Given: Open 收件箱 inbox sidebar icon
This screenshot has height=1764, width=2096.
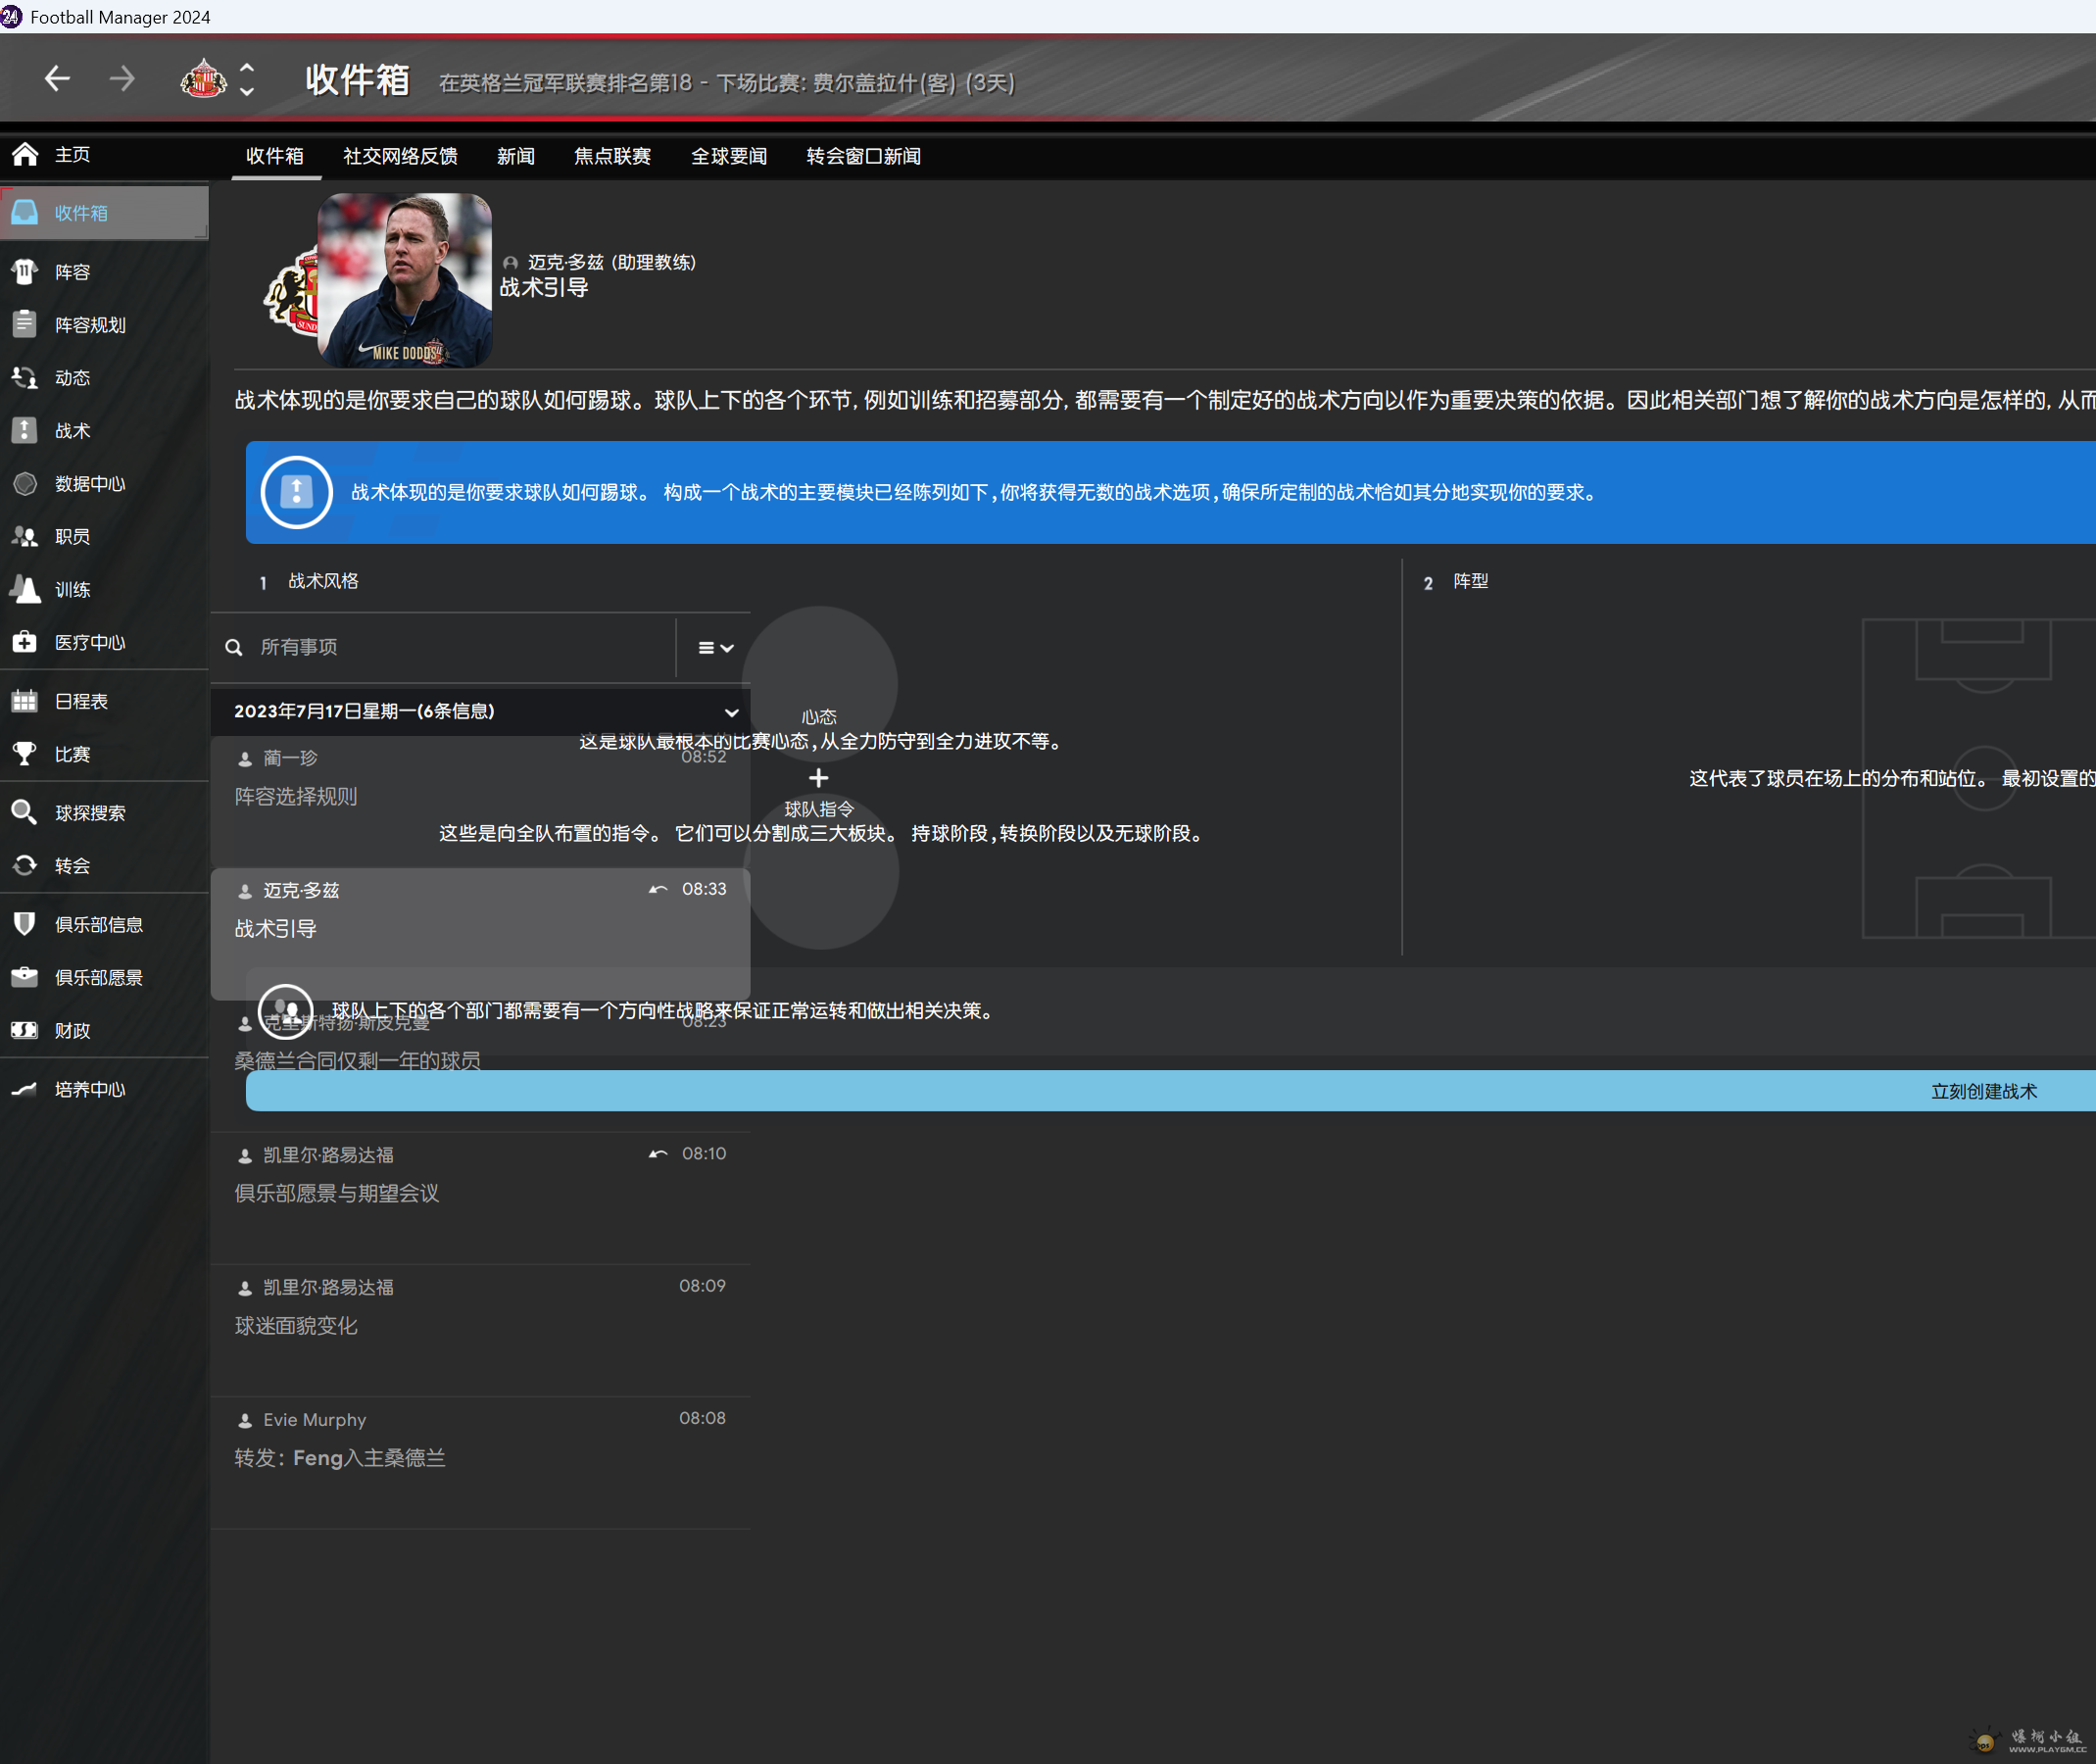Looking at the screenshot, I should [25, 212].
